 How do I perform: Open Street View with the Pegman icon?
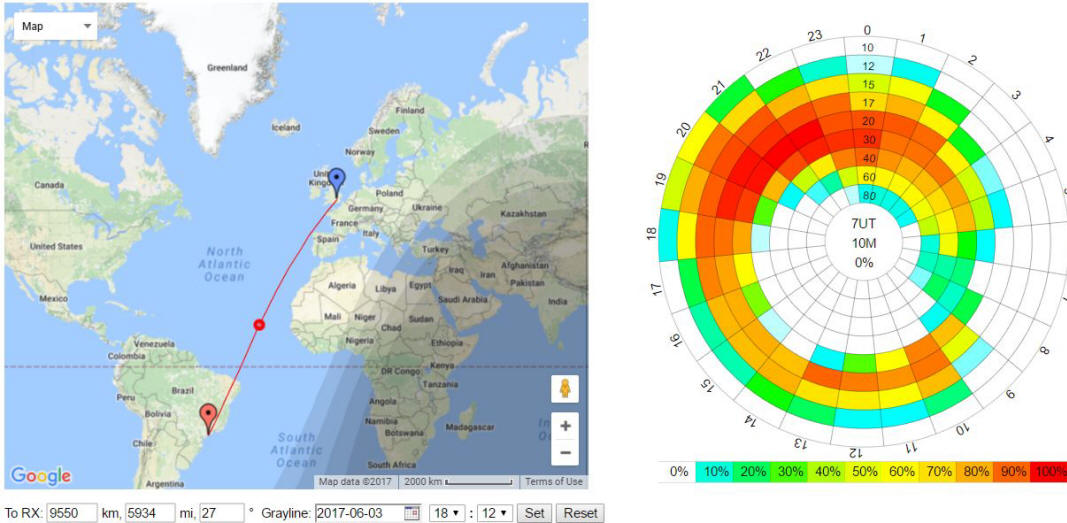[565, 389]
